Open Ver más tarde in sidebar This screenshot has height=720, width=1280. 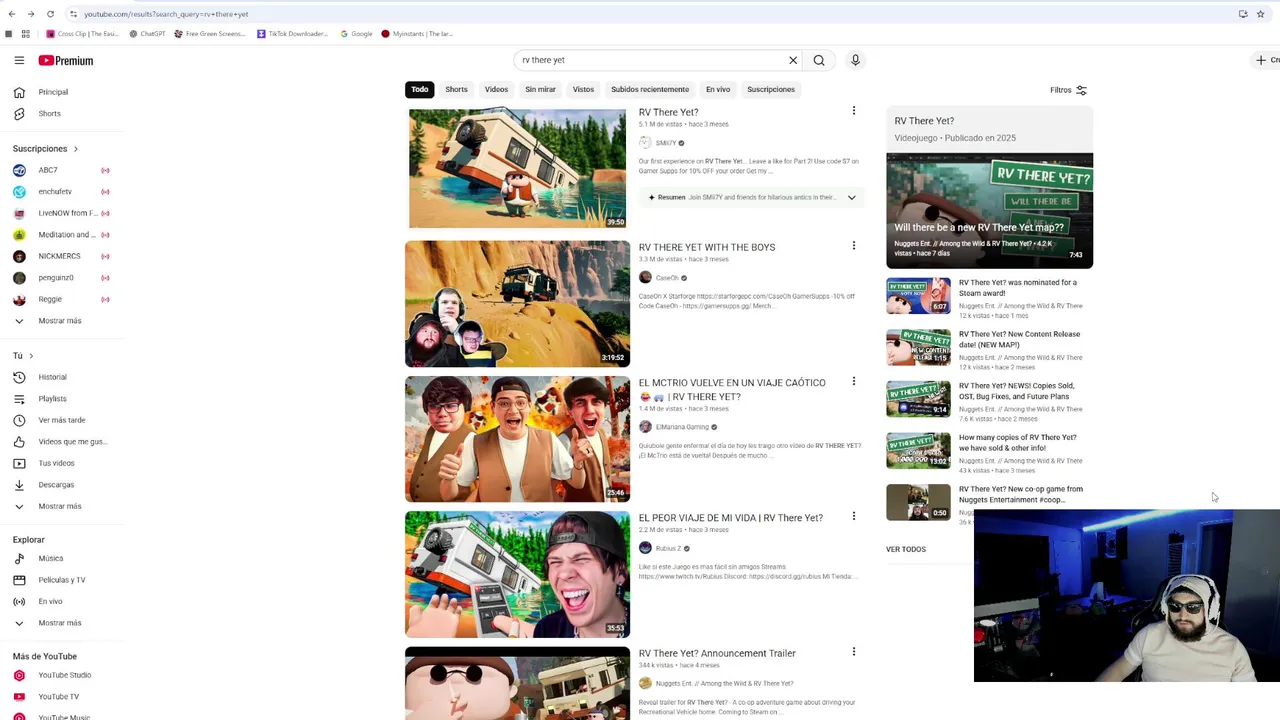60,420
